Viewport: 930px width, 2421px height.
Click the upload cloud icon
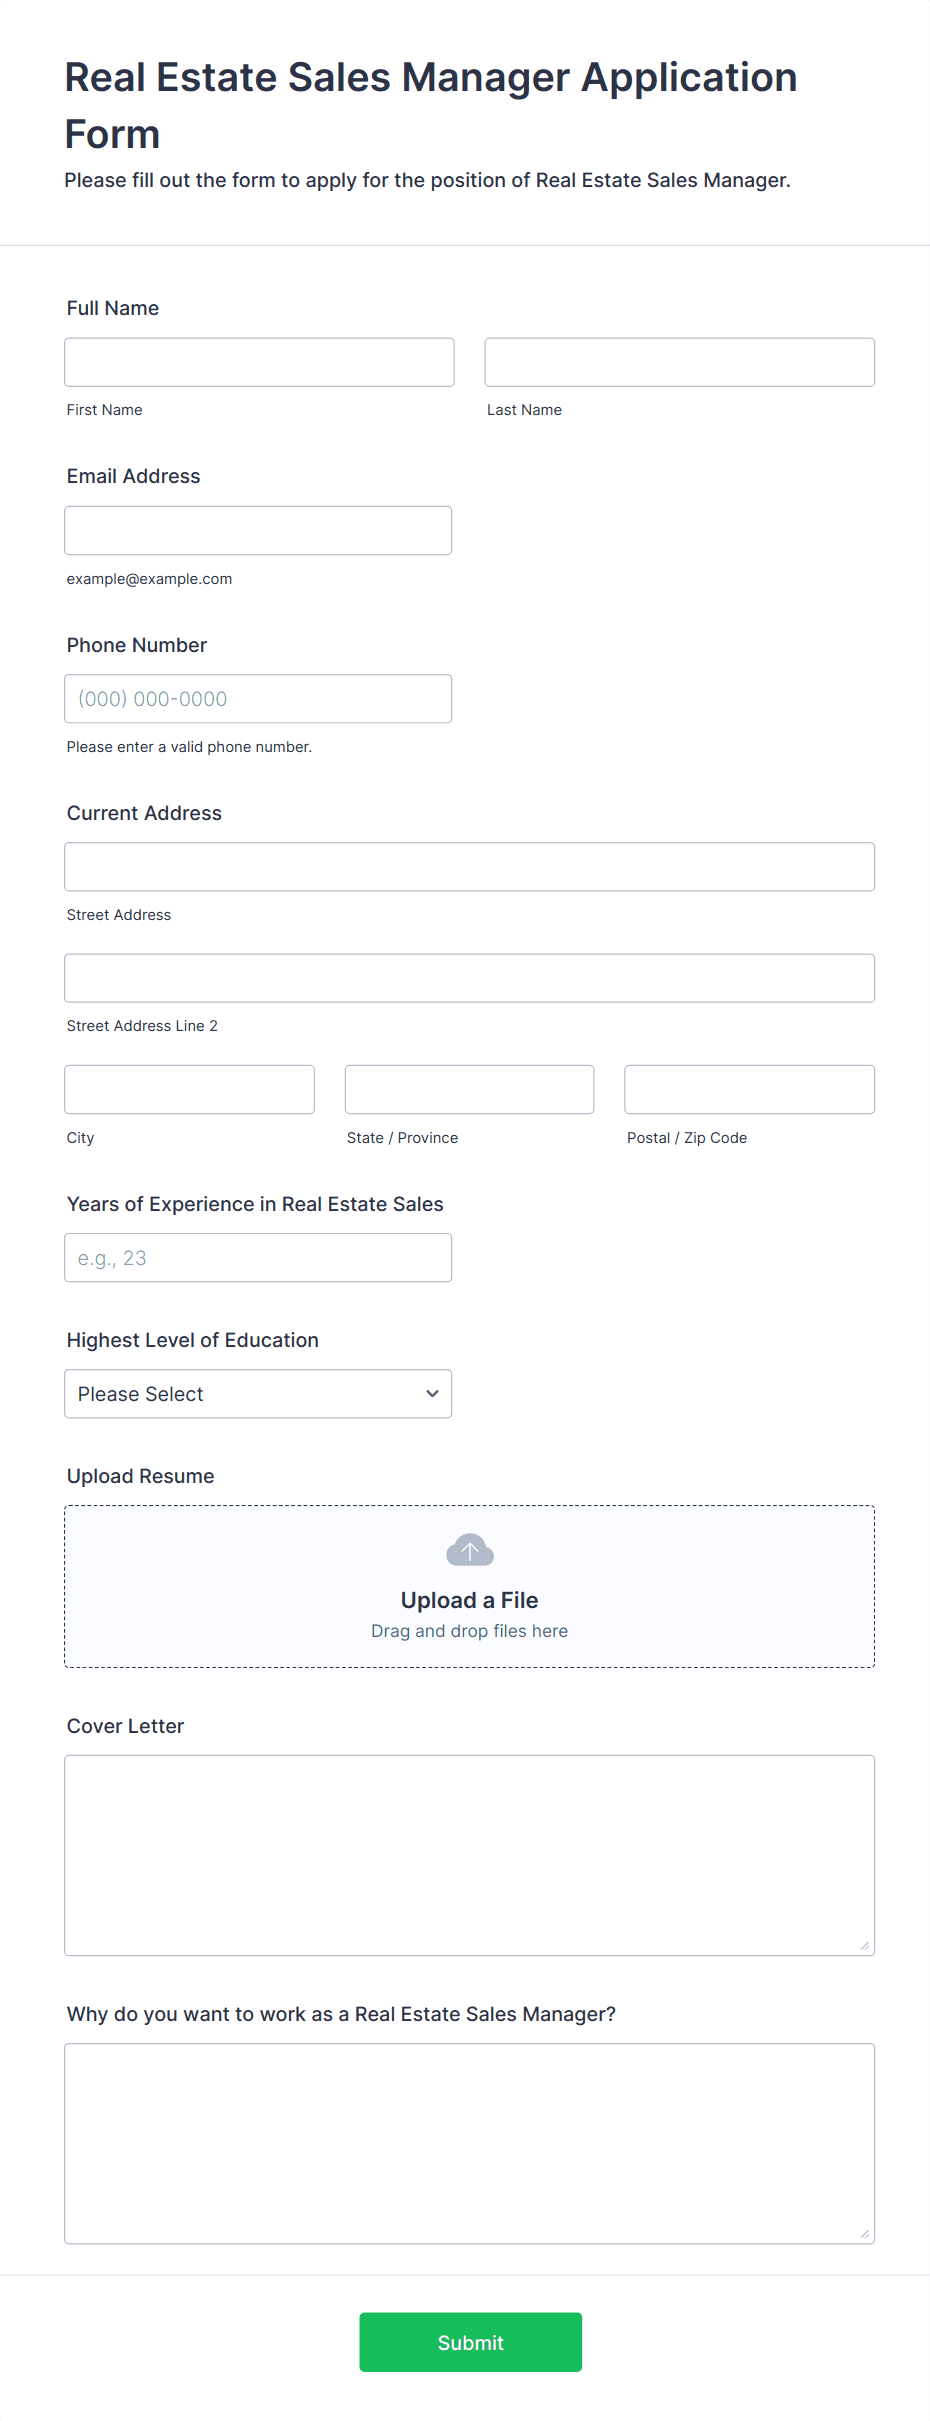469,1549
